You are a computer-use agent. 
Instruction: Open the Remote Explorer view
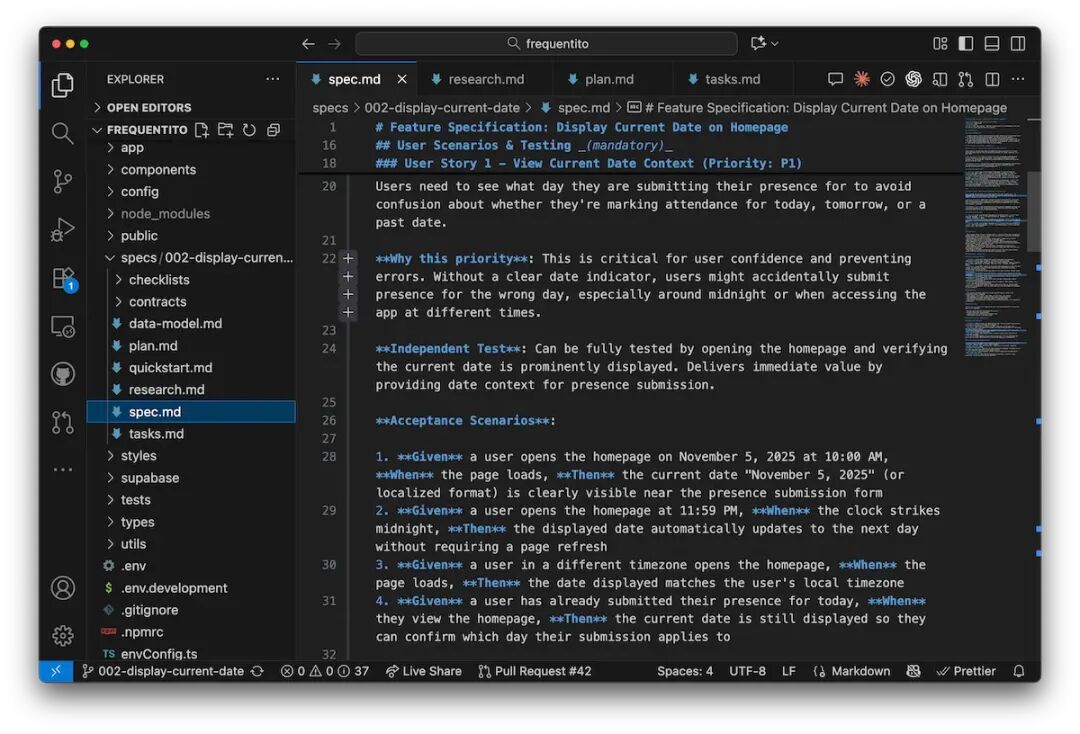(x=63, y=326)
